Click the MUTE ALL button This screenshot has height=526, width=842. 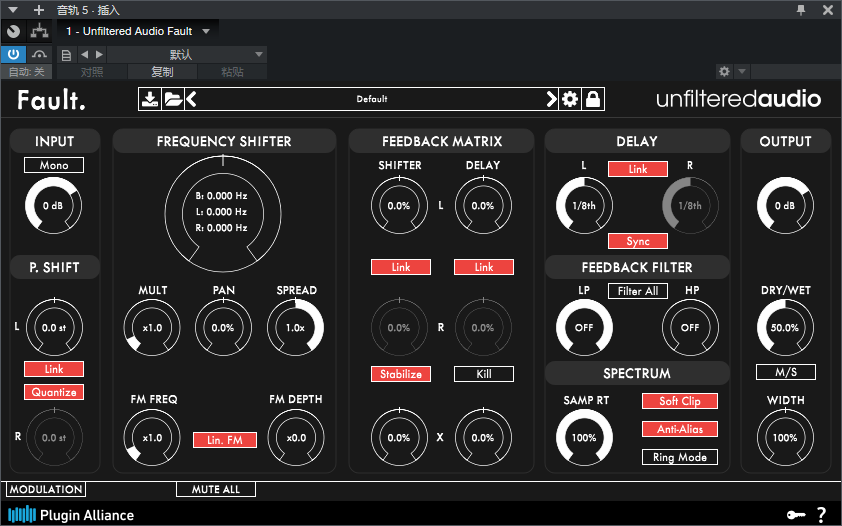tap(216, 490)
